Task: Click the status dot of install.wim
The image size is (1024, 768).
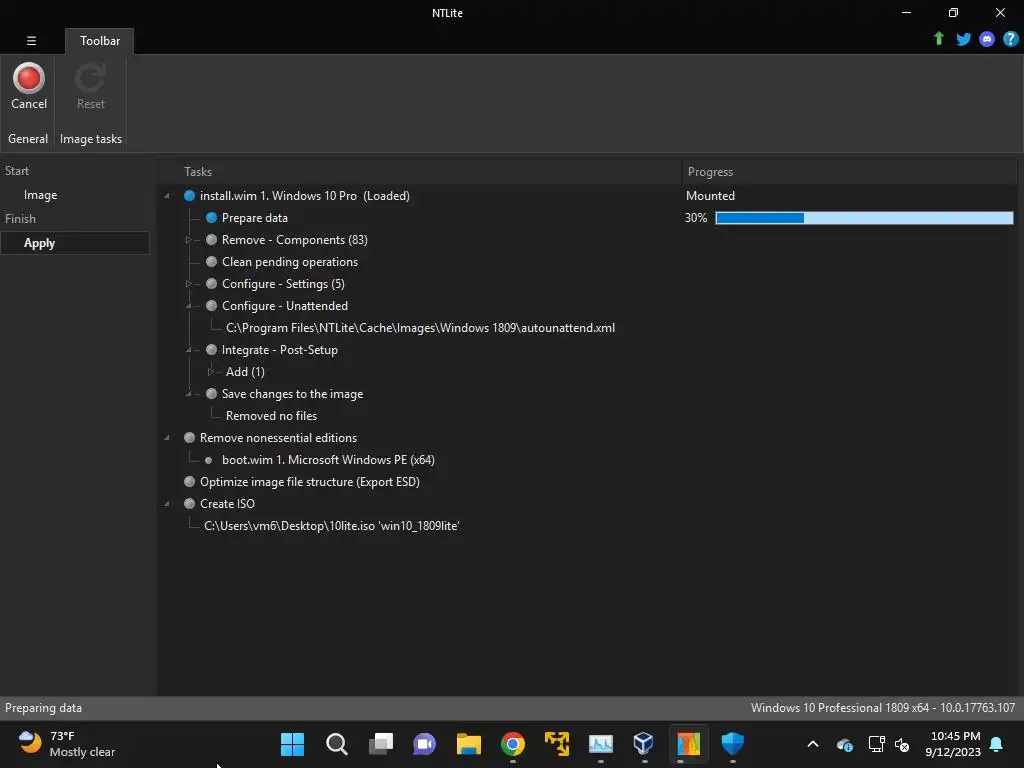Action: (189, 196)
